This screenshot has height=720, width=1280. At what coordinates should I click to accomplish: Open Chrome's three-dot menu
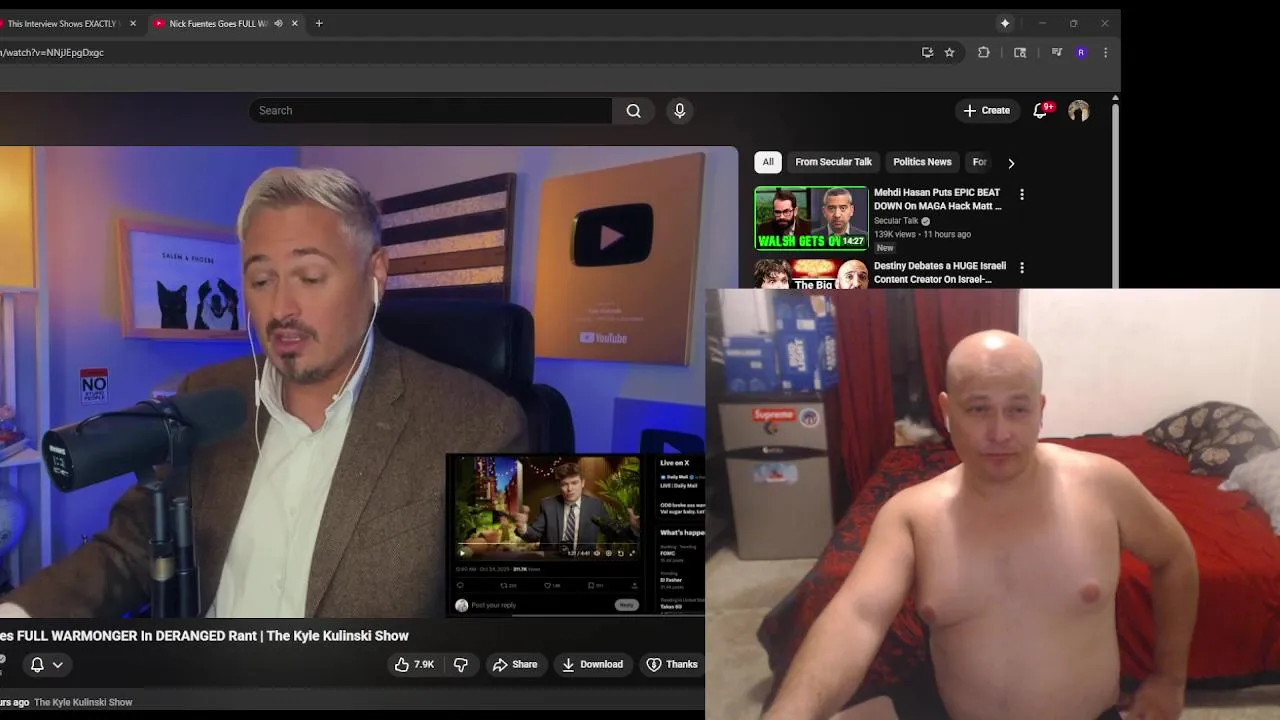[1105, 52]
